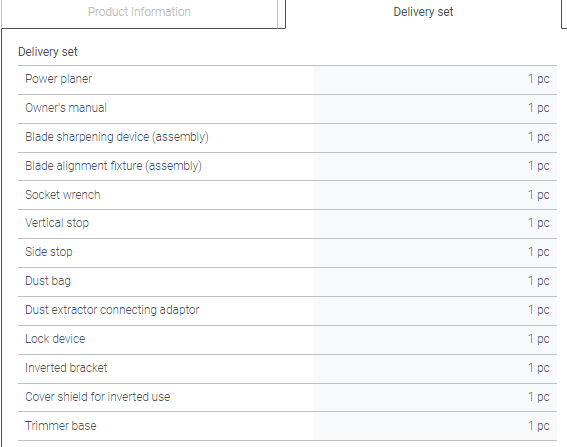Switch to the Product Information tab

pyautogui.click(x=139, y=12)
